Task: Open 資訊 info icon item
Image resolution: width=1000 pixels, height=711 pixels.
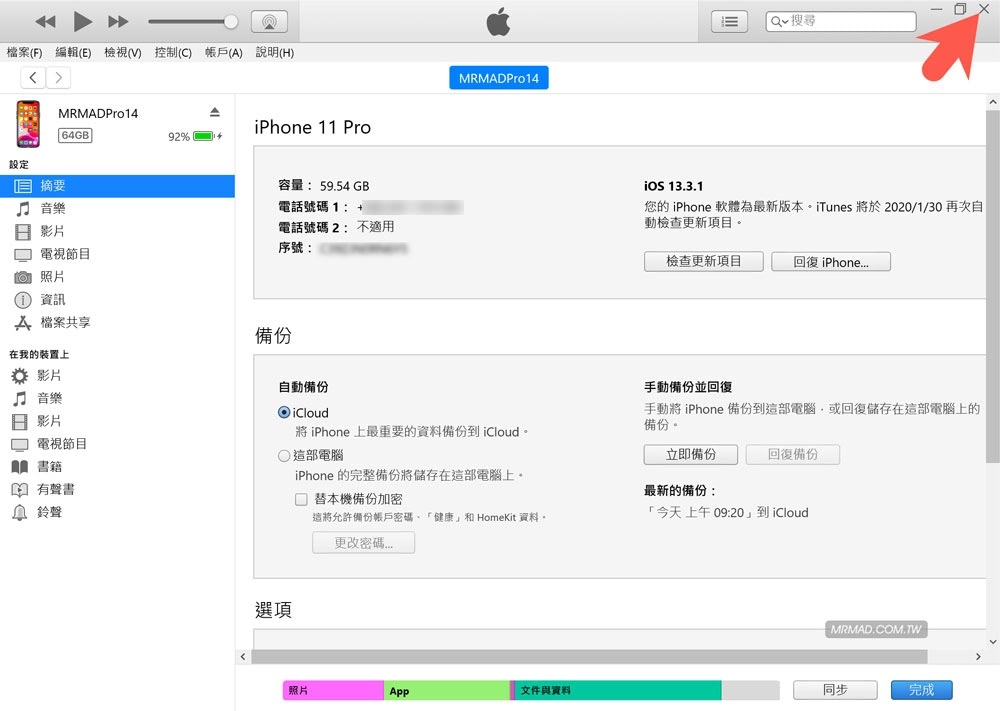Action: (x=117, y=300)
